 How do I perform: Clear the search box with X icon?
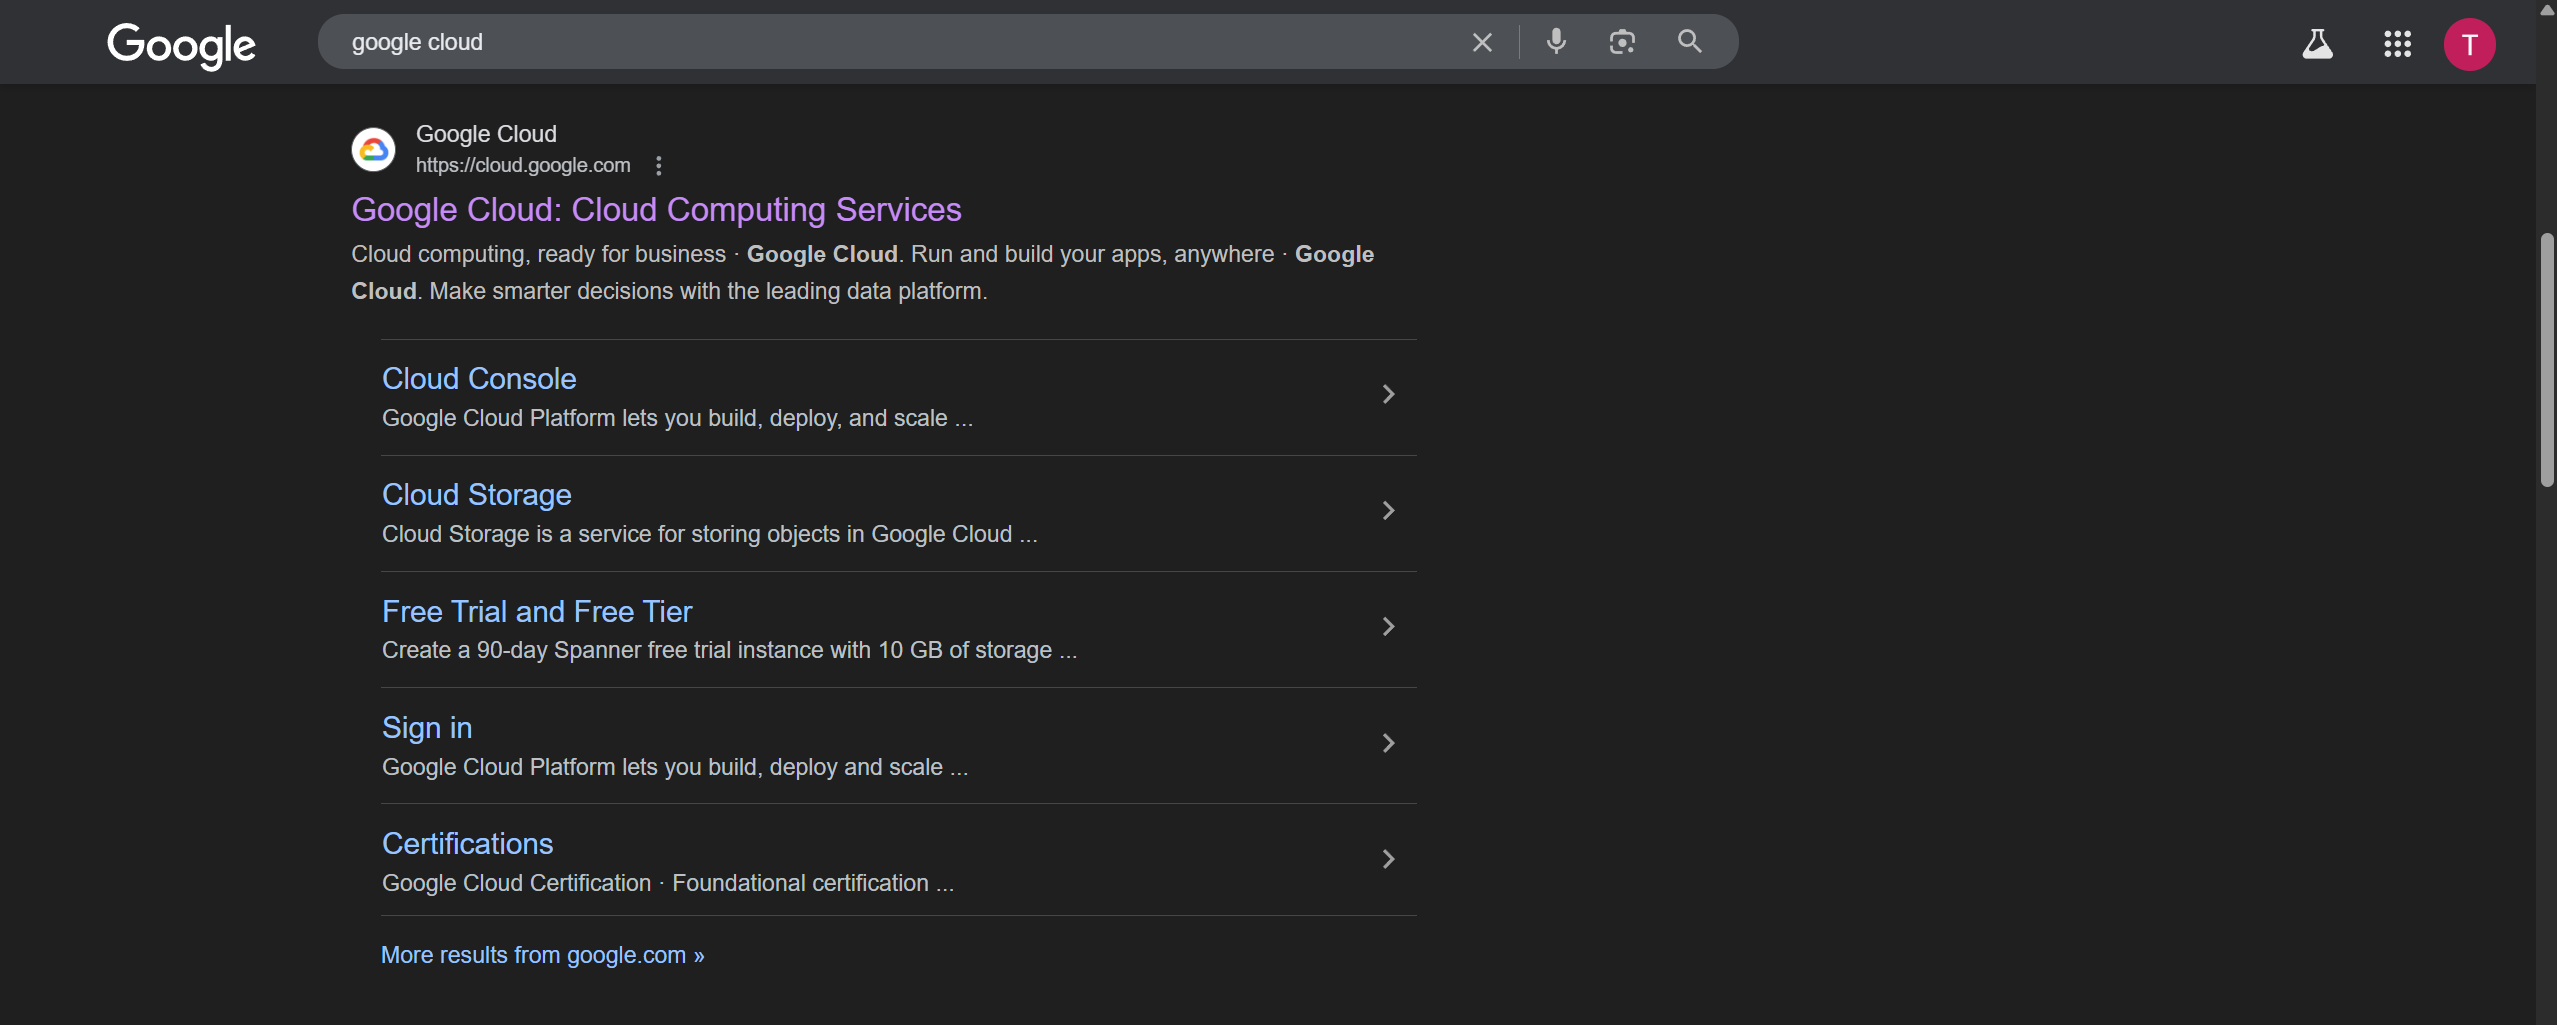point(1481,42)
